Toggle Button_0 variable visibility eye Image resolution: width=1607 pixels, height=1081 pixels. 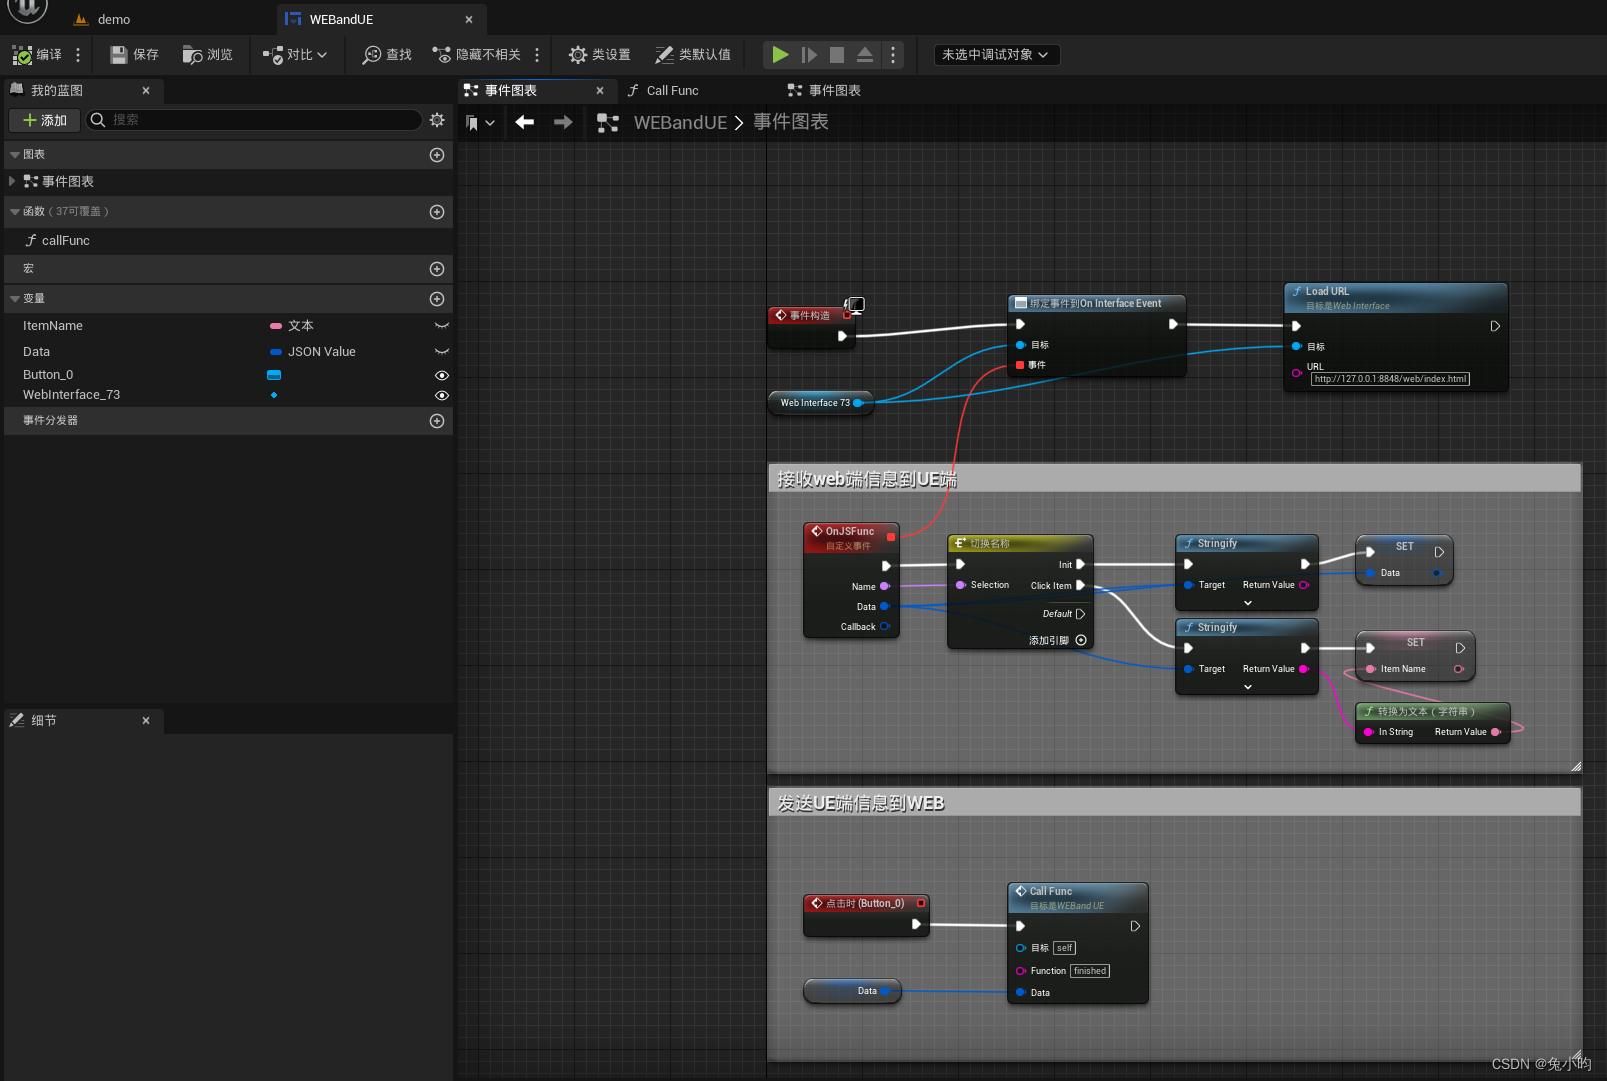(441, 375)
